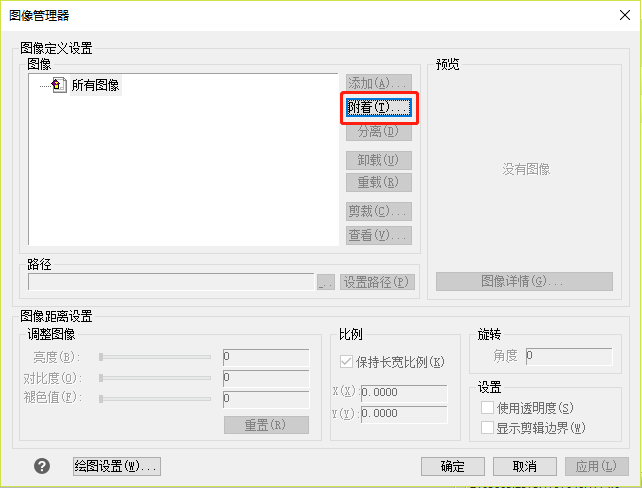The width and height of the screenshot is (642, 488).
Task: Click the 查看(V)... button
Action: point(379,235)
